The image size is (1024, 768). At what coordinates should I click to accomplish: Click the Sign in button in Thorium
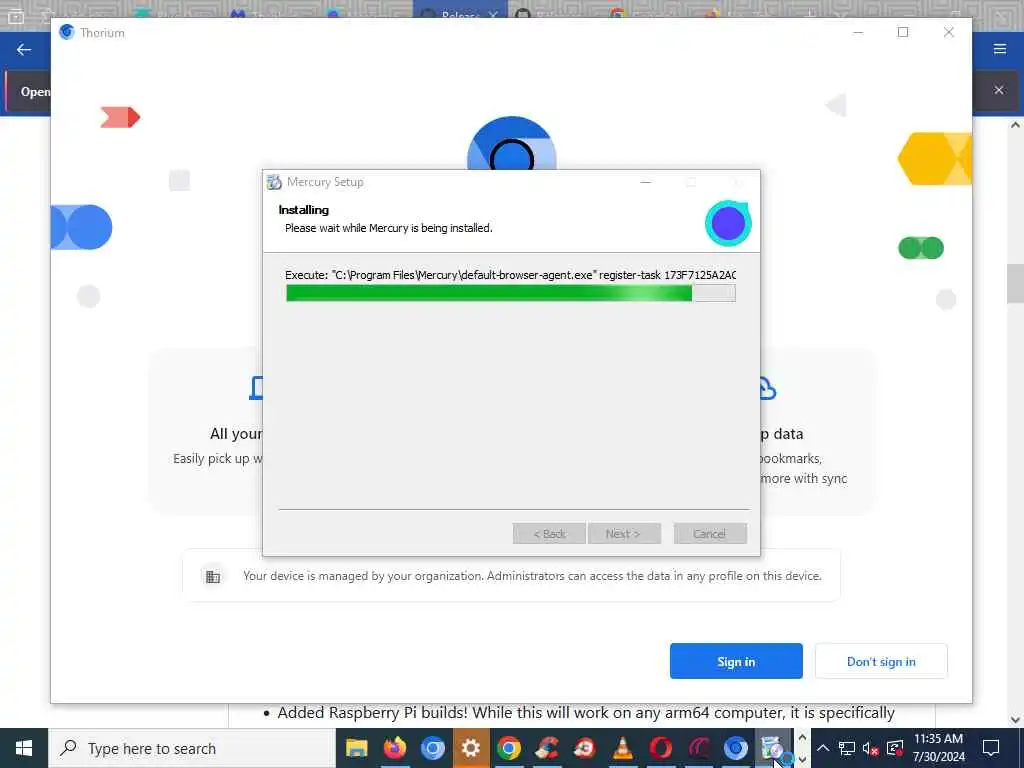736,661
